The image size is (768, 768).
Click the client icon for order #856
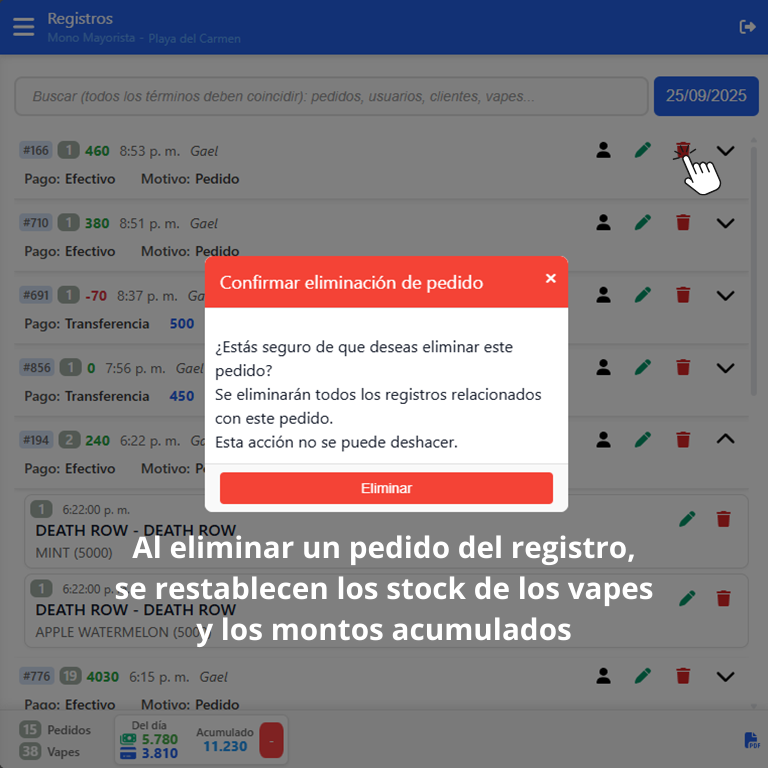coord(603,367)
